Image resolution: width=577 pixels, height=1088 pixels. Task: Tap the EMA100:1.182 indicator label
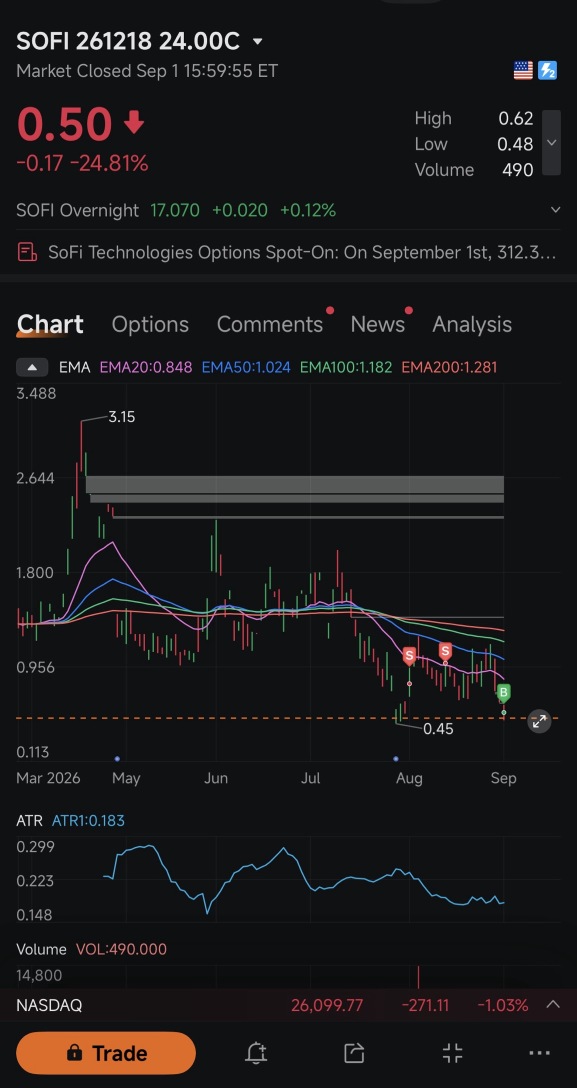[x=345, y=367]
